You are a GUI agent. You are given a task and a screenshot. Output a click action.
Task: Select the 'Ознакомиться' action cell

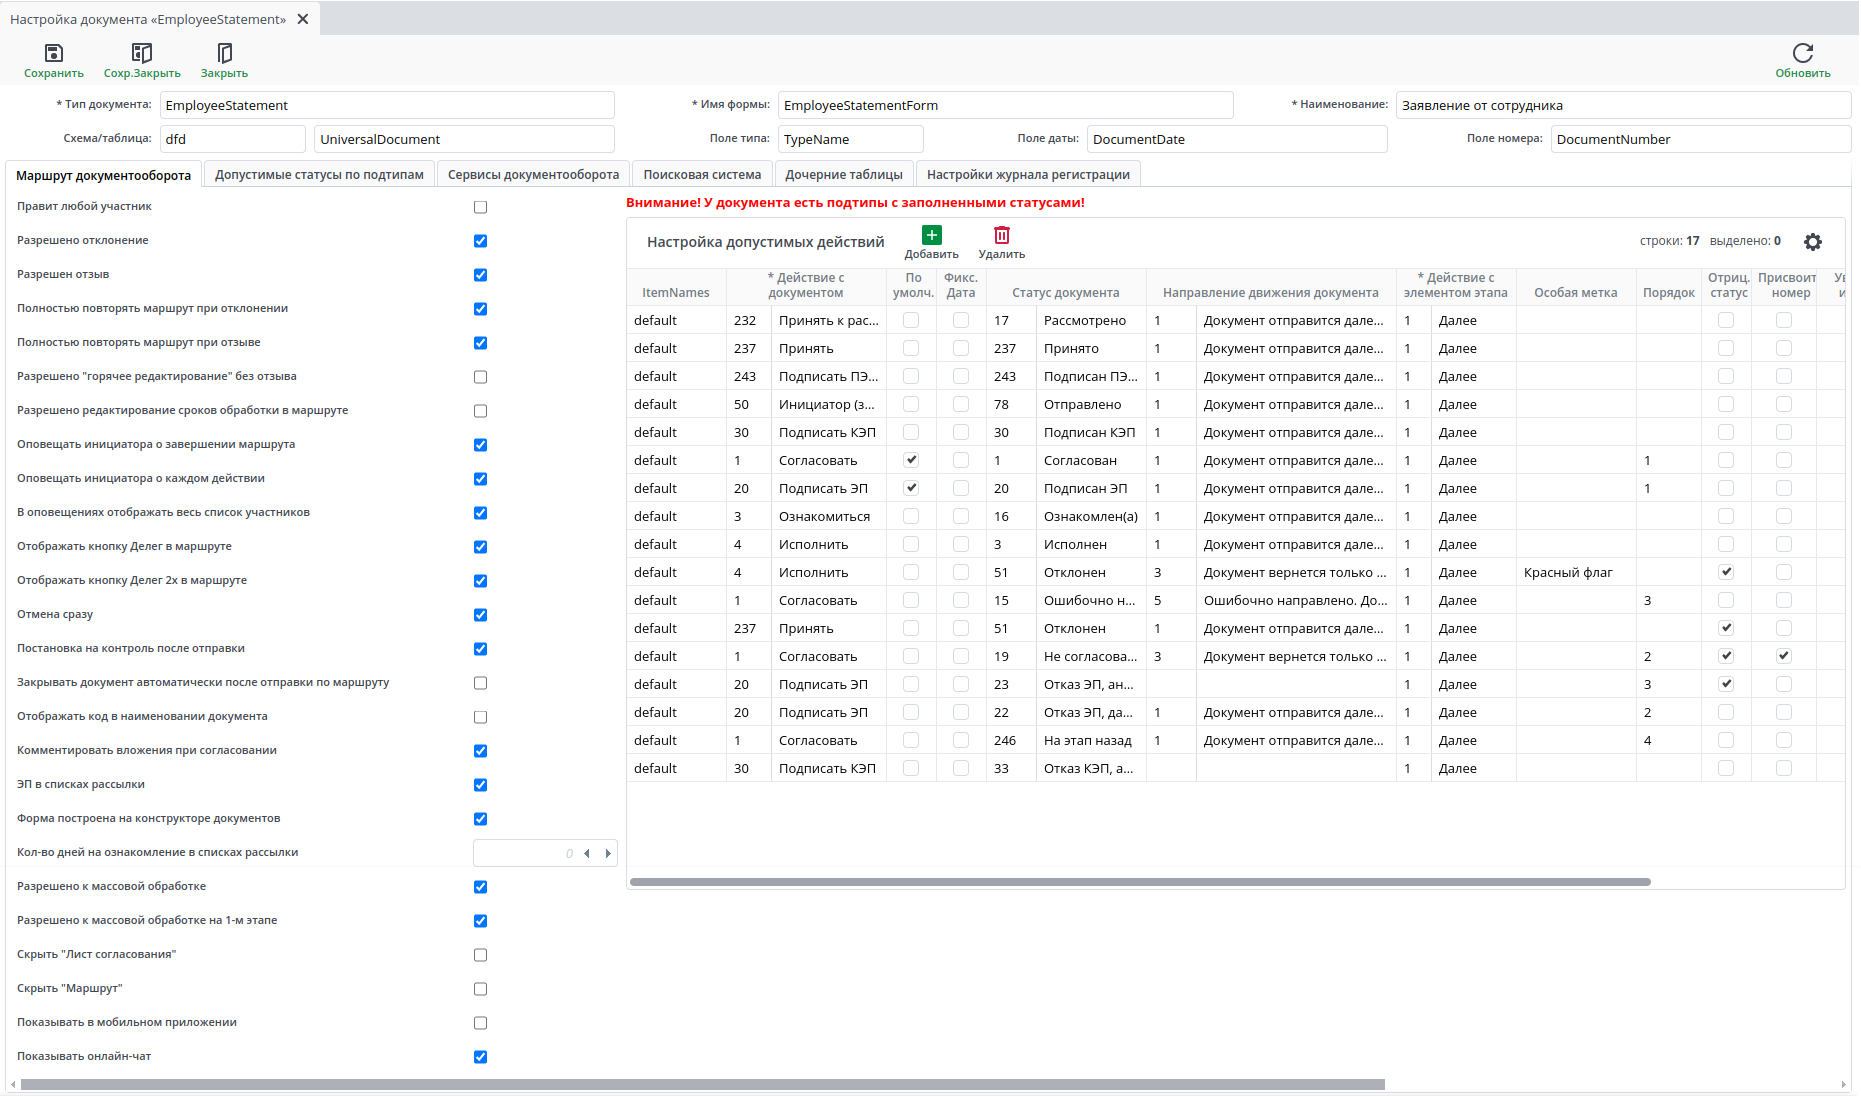tap(828, 516)
